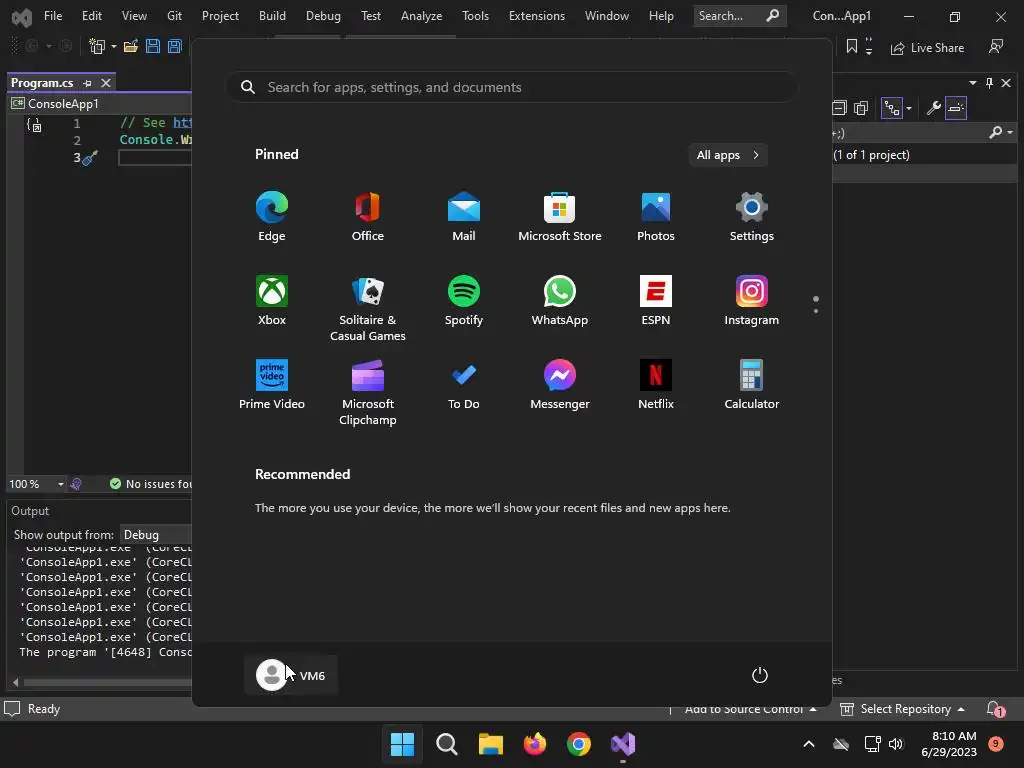
Task: Launch Spotify from Start menu
Action: tap(464, 300)
